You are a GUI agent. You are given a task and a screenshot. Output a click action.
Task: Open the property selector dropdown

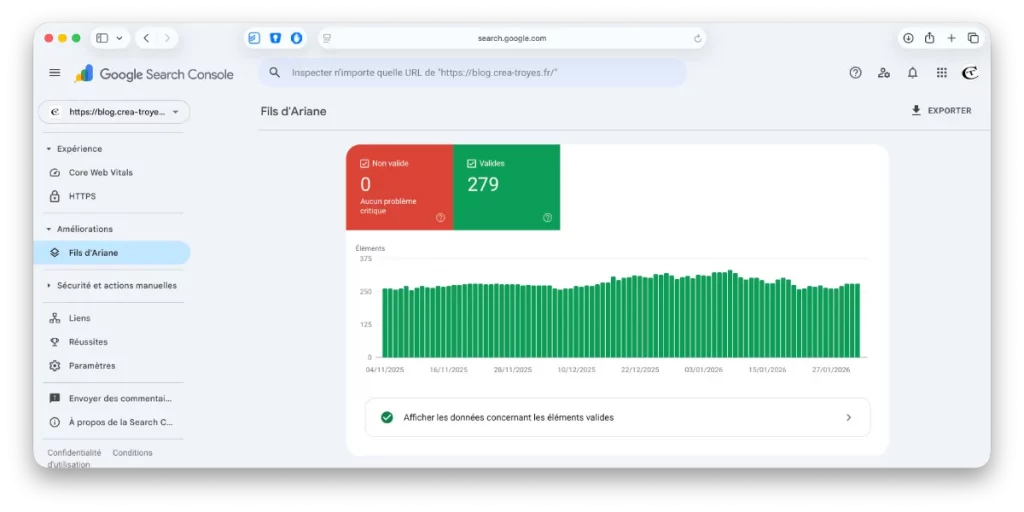114,112
